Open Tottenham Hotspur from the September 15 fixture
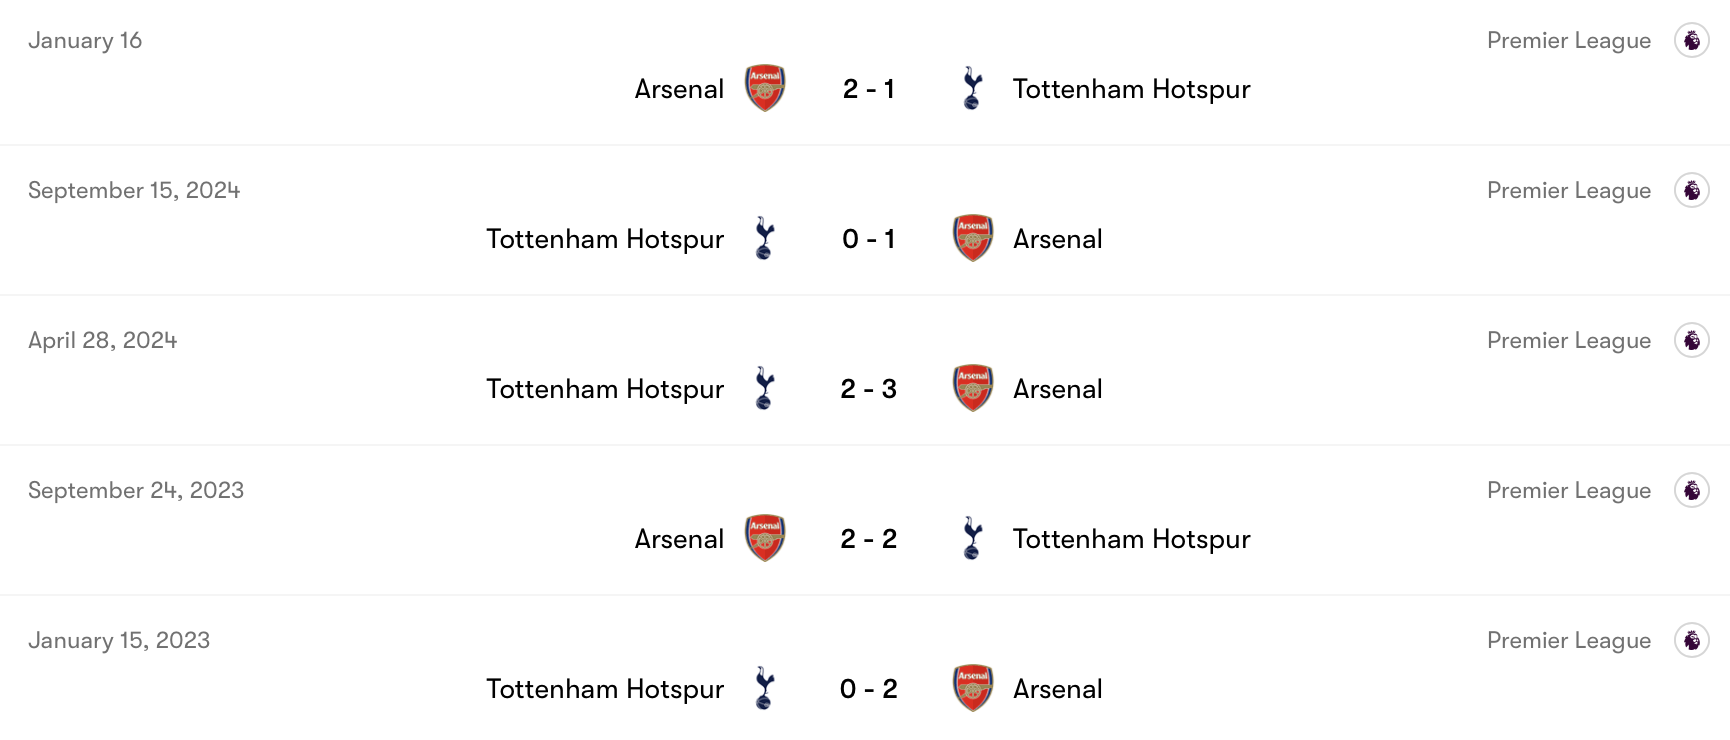 (604, 238)
